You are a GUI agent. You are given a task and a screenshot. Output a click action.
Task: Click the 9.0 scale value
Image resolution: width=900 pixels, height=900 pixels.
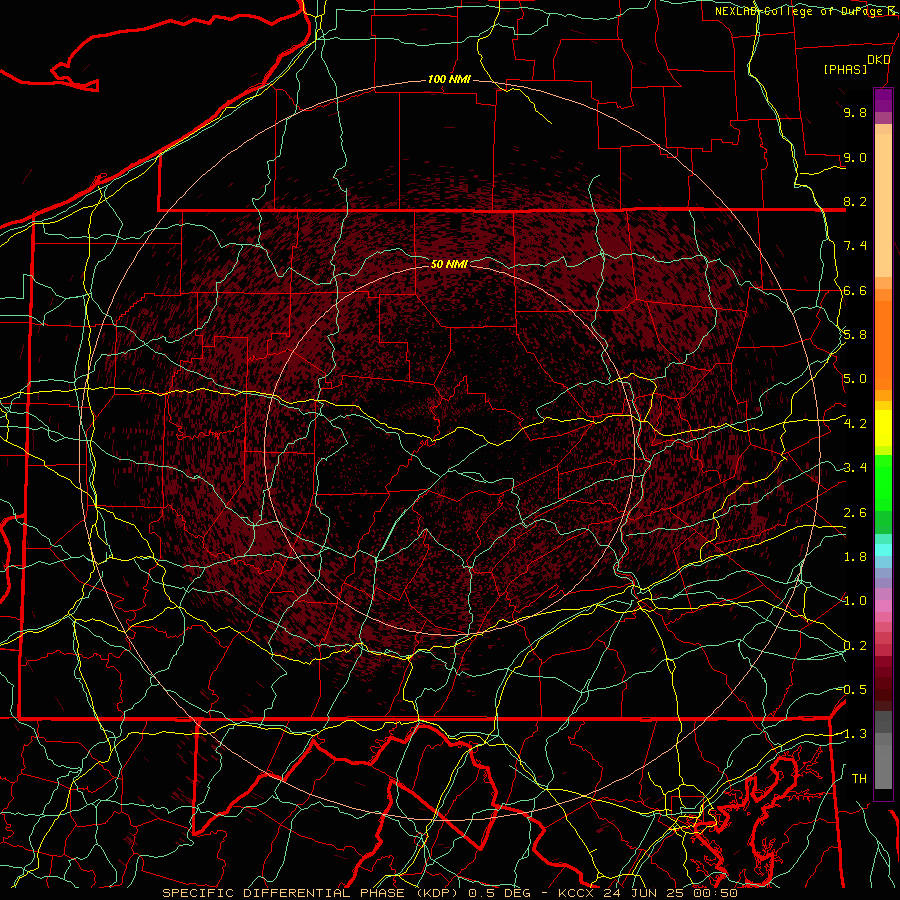point(855,157)
